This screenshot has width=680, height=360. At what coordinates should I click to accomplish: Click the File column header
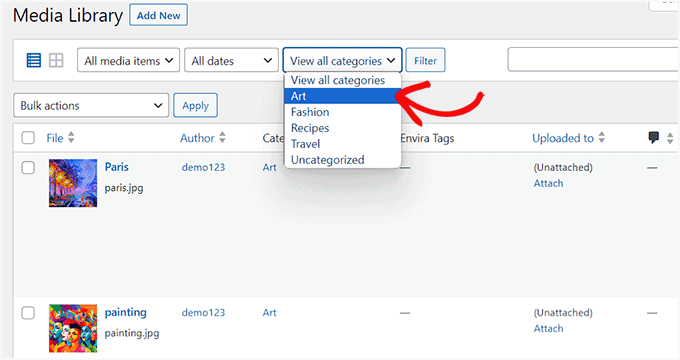pyautogui.click(x=55, y=138)
